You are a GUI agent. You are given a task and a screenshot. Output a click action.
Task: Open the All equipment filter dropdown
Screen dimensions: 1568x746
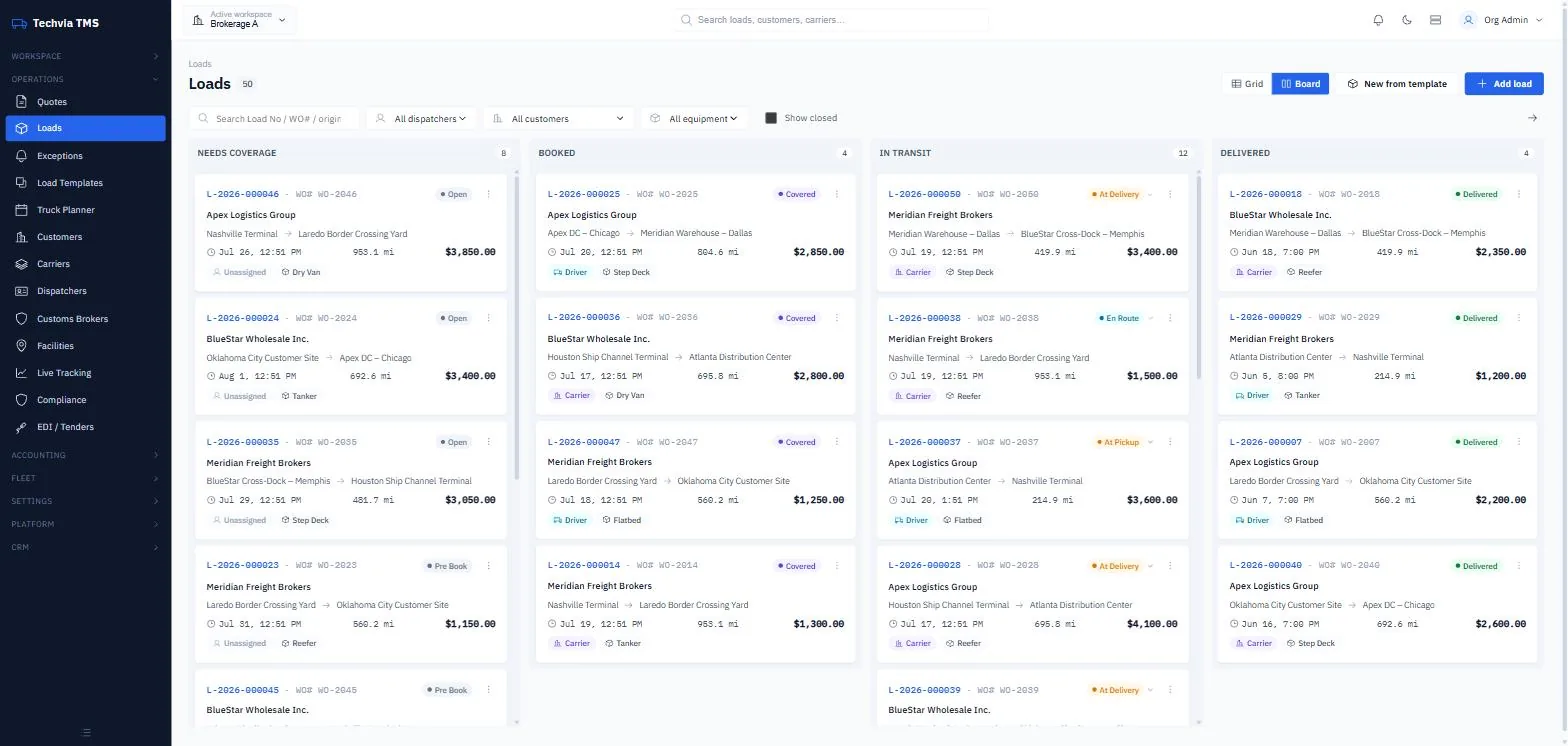tap(695, 119)
